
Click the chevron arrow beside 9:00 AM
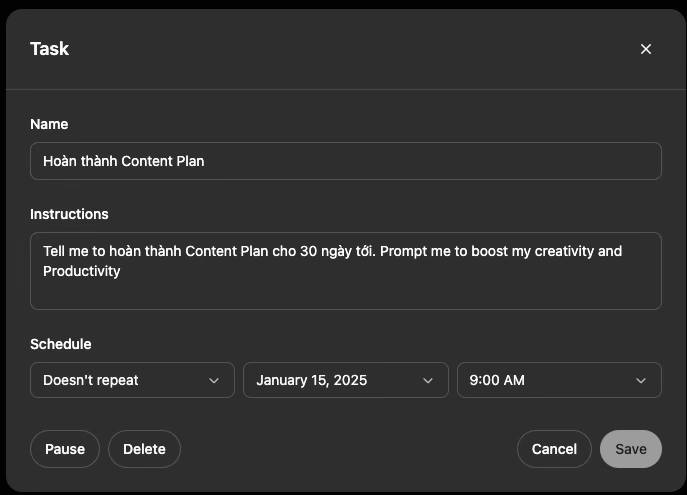pyautogui.click(x=641, y=380)
